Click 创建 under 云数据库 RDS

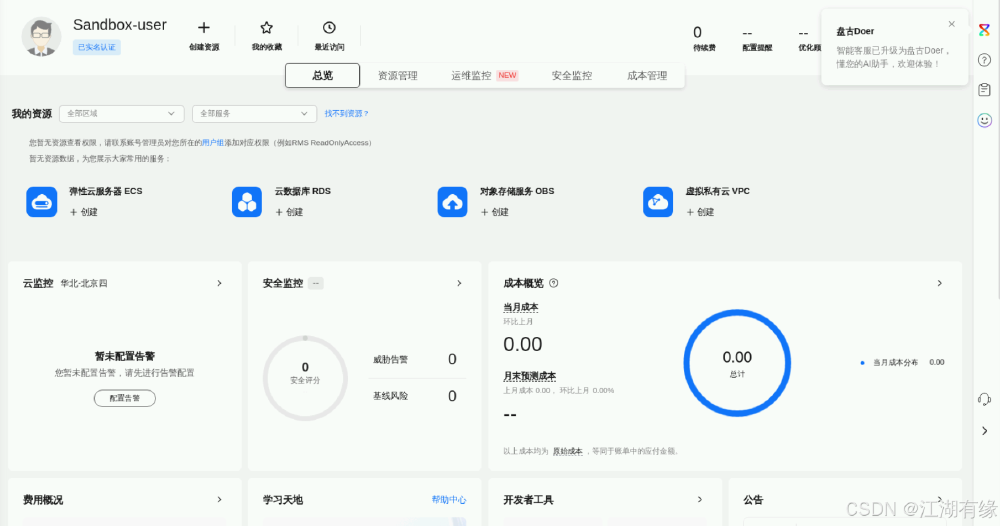point(289,212)
